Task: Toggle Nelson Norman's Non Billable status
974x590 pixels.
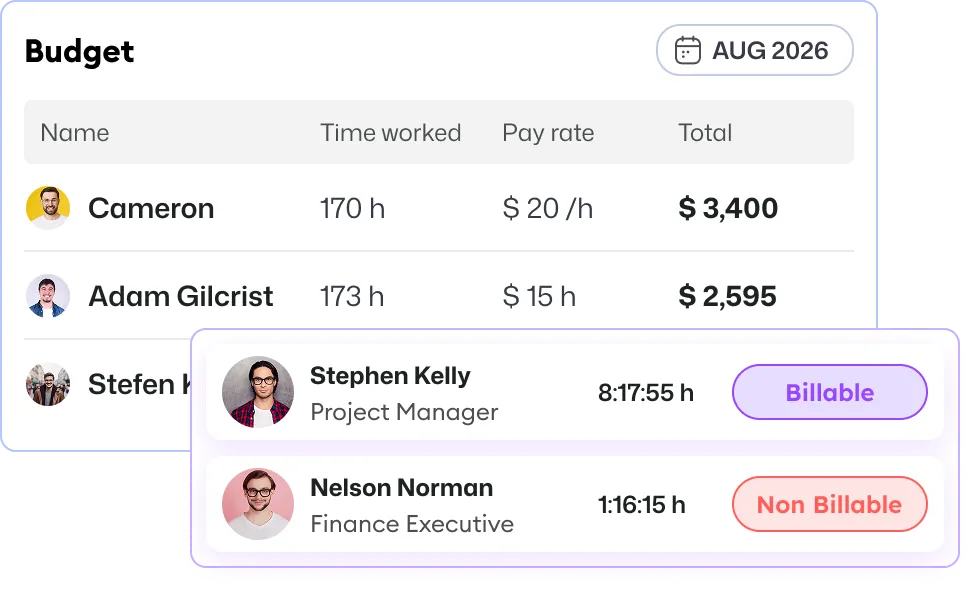Action: coord(829,504)
